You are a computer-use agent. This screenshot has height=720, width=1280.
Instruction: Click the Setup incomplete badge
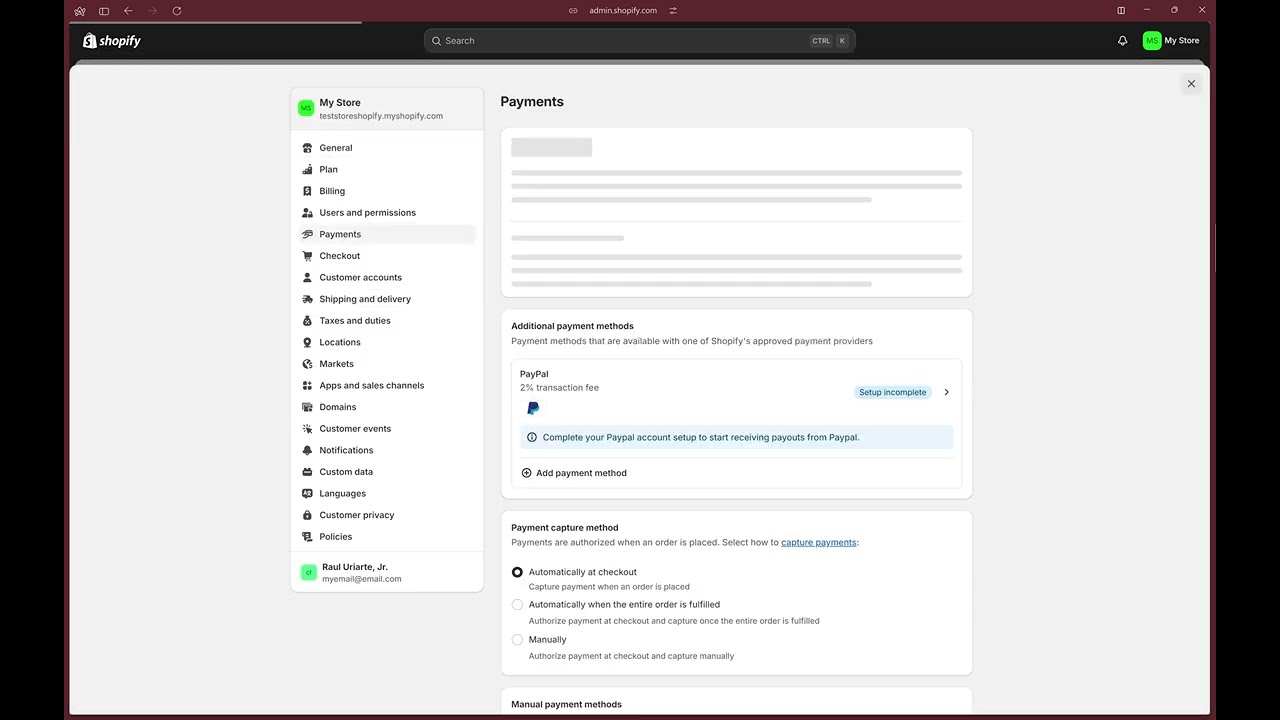coord(892,392)
